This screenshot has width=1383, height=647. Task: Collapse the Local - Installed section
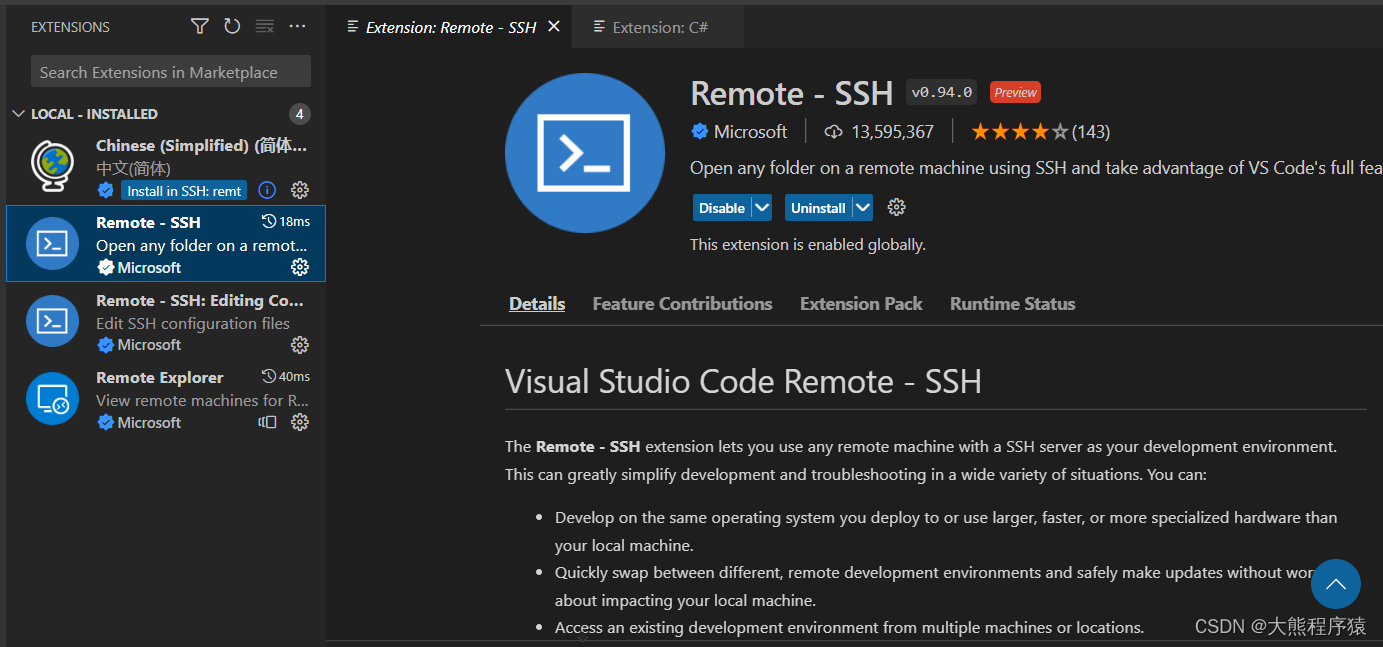18,114
